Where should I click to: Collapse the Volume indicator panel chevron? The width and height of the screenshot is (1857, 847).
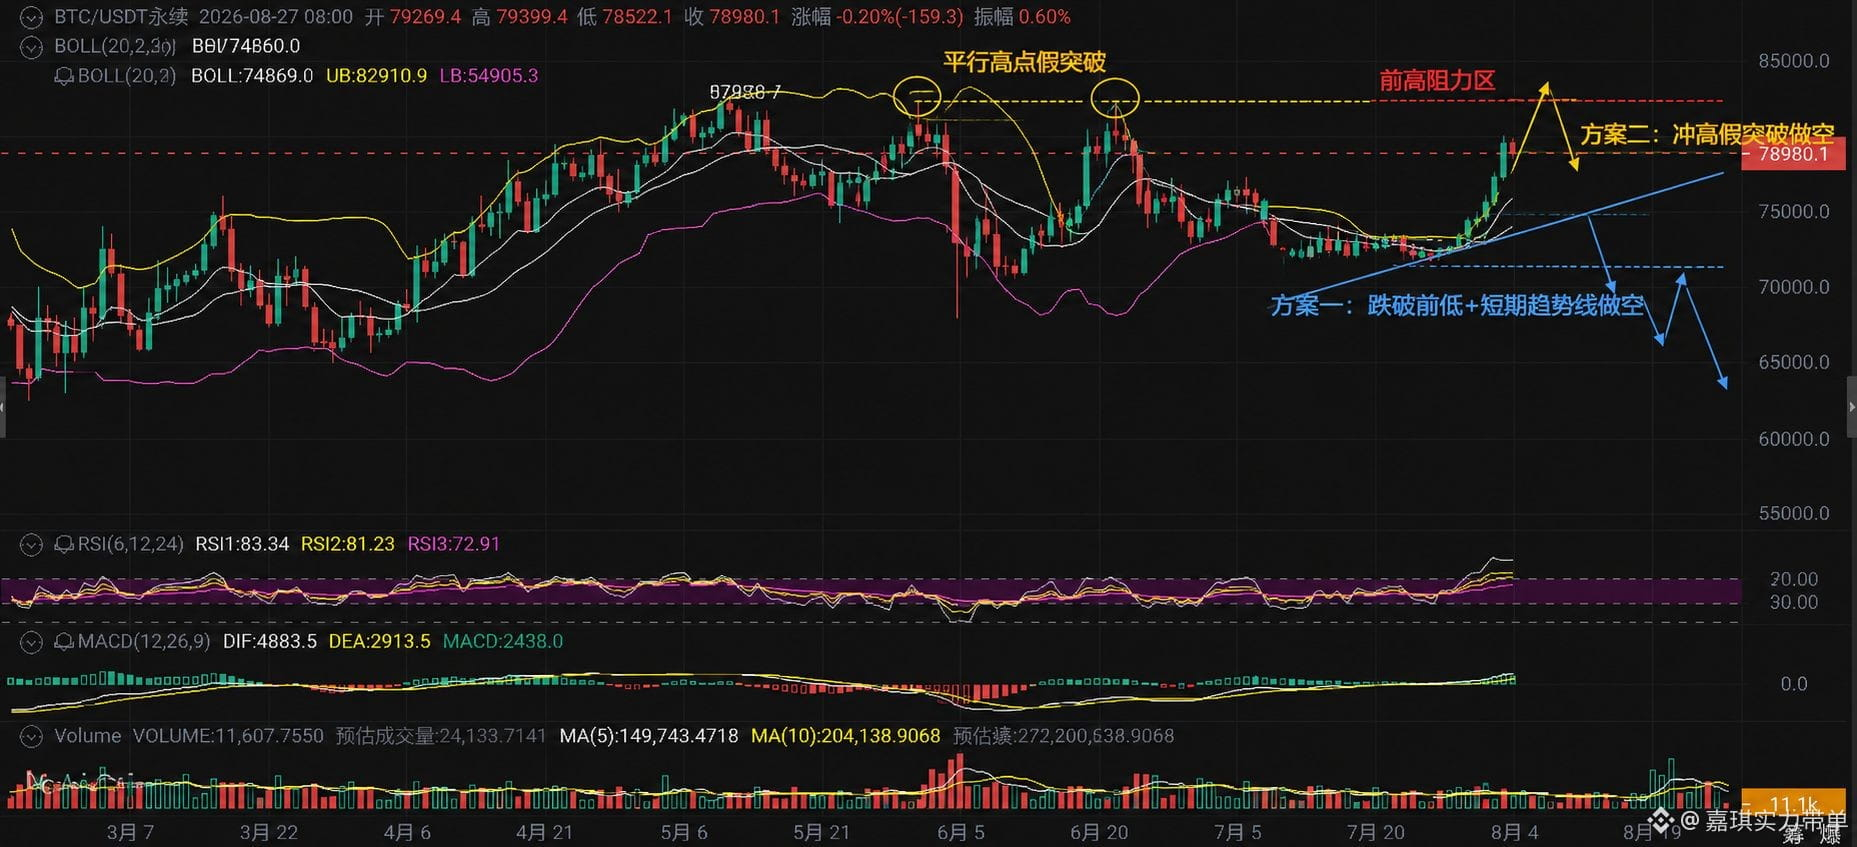click(31, 737)
